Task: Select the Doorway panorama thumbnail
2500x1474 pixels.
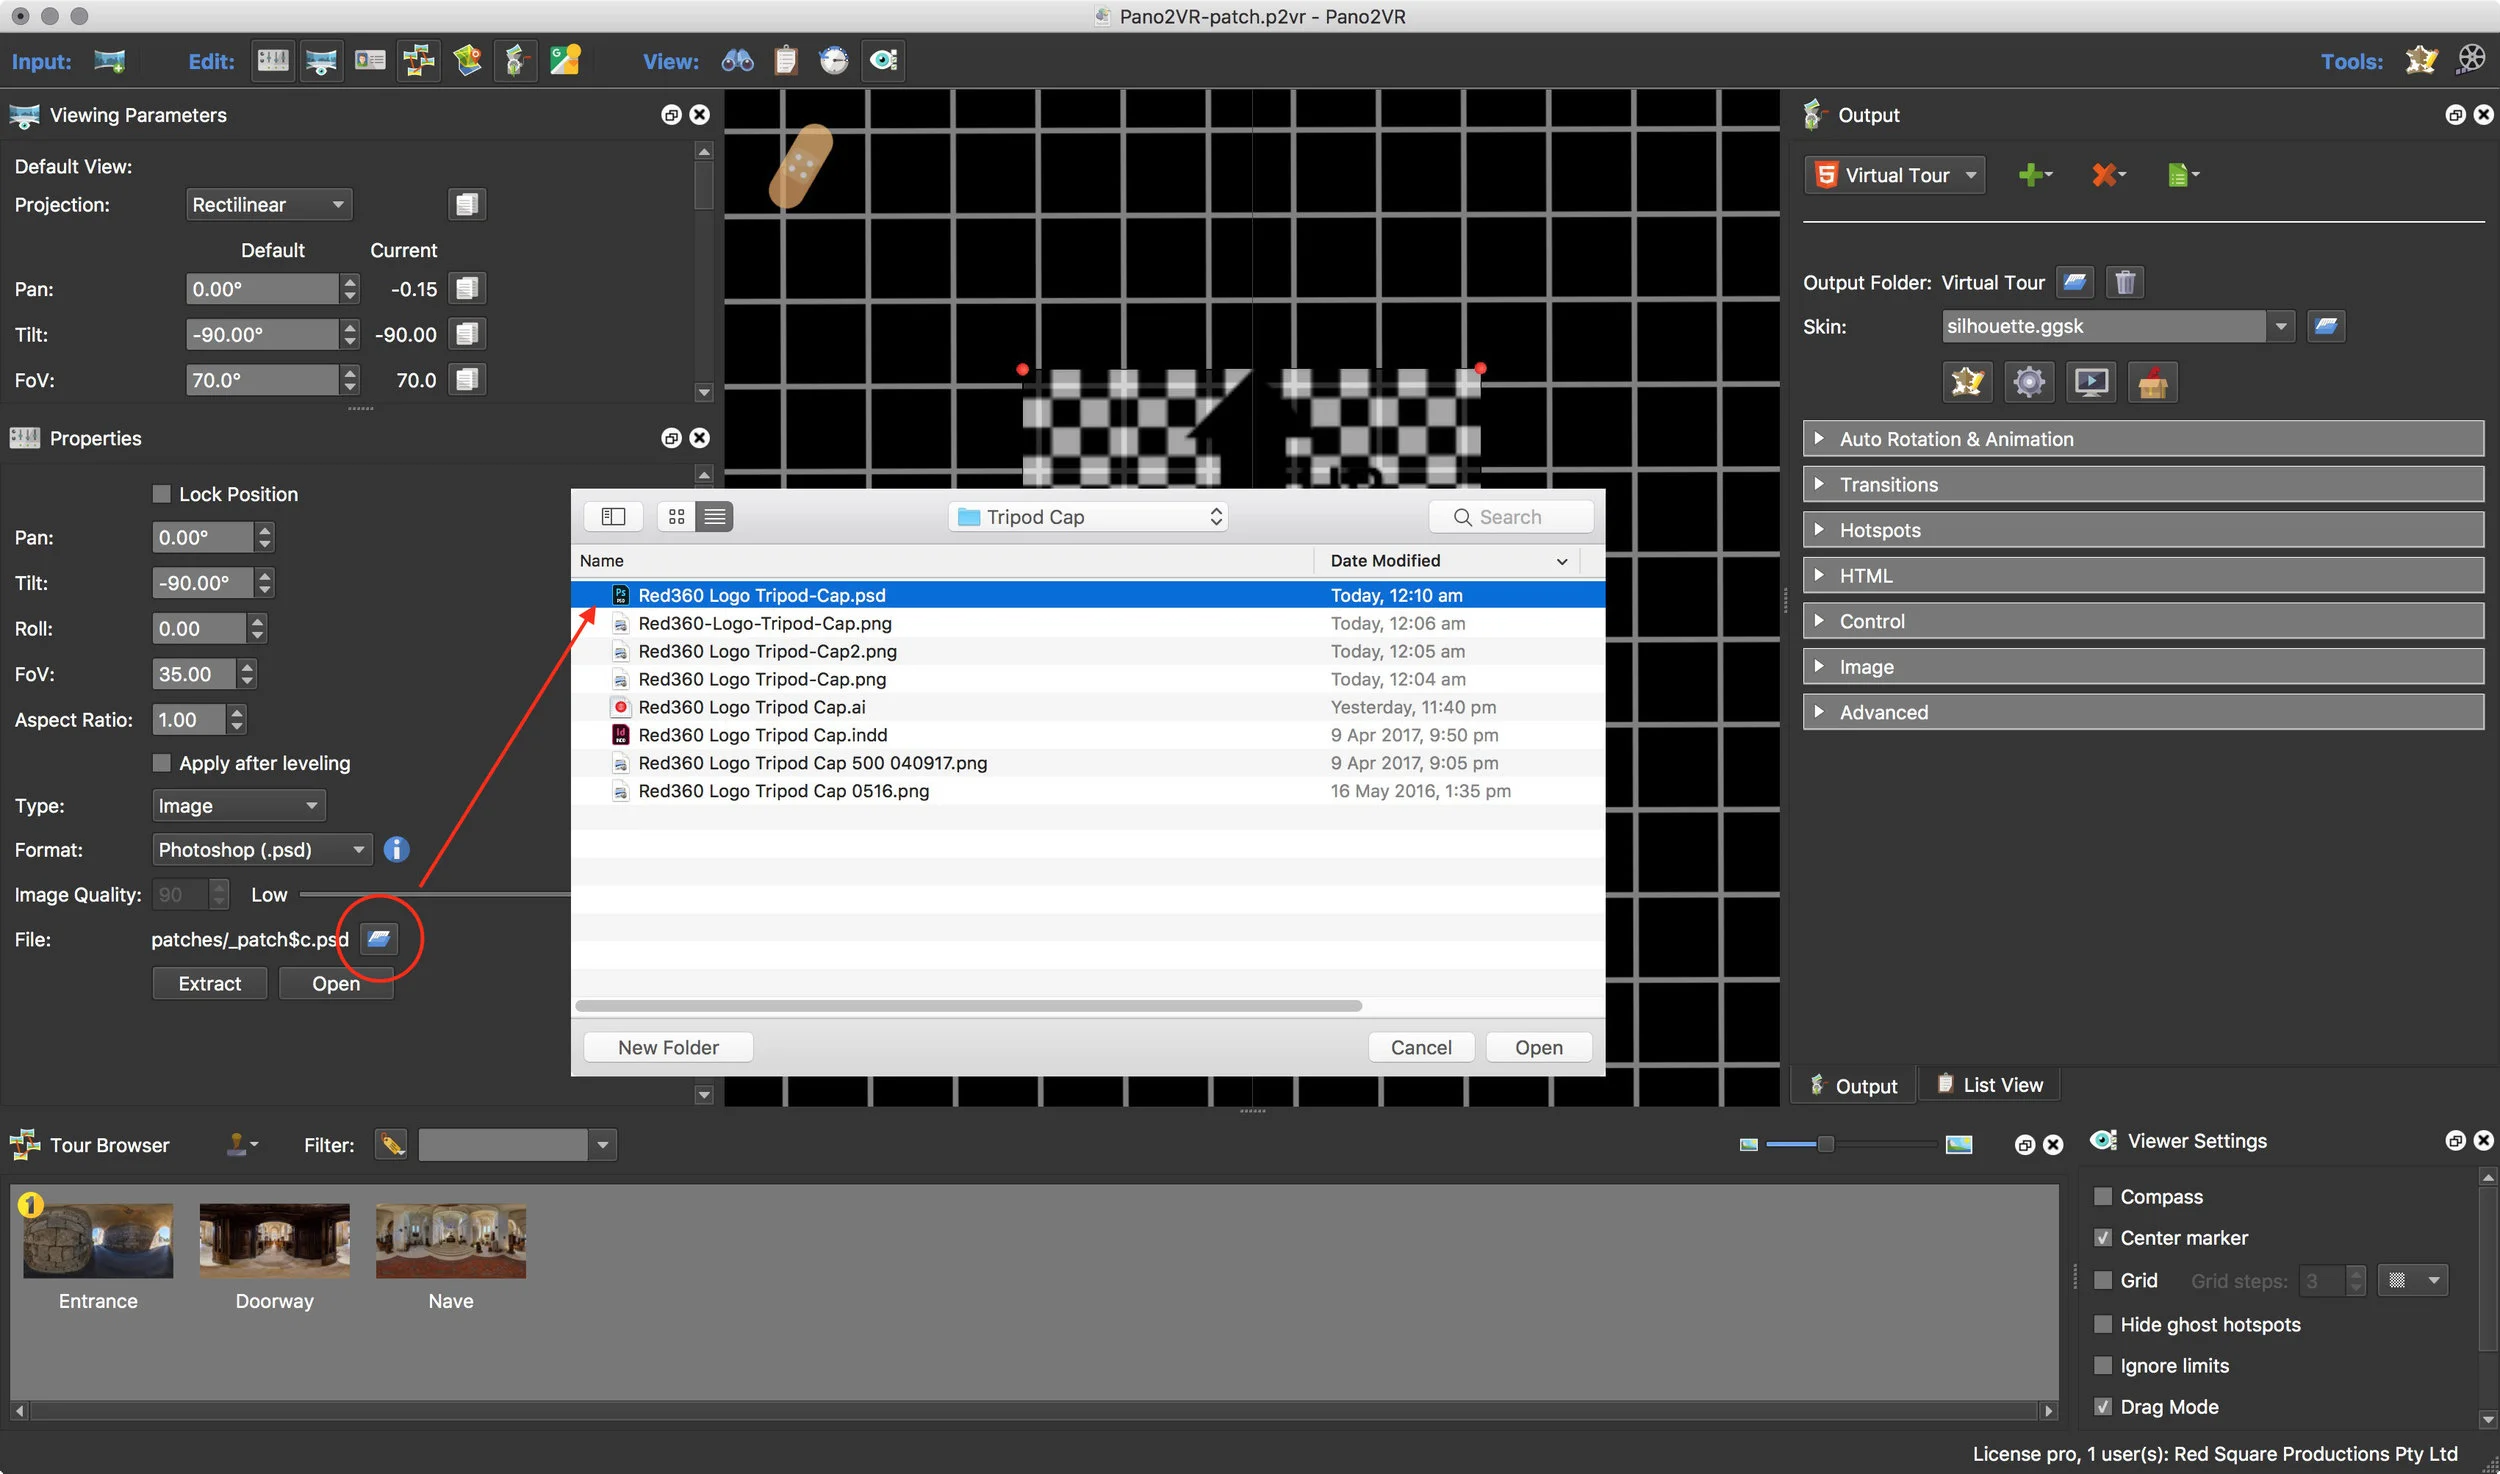Action: point(274,1240)
